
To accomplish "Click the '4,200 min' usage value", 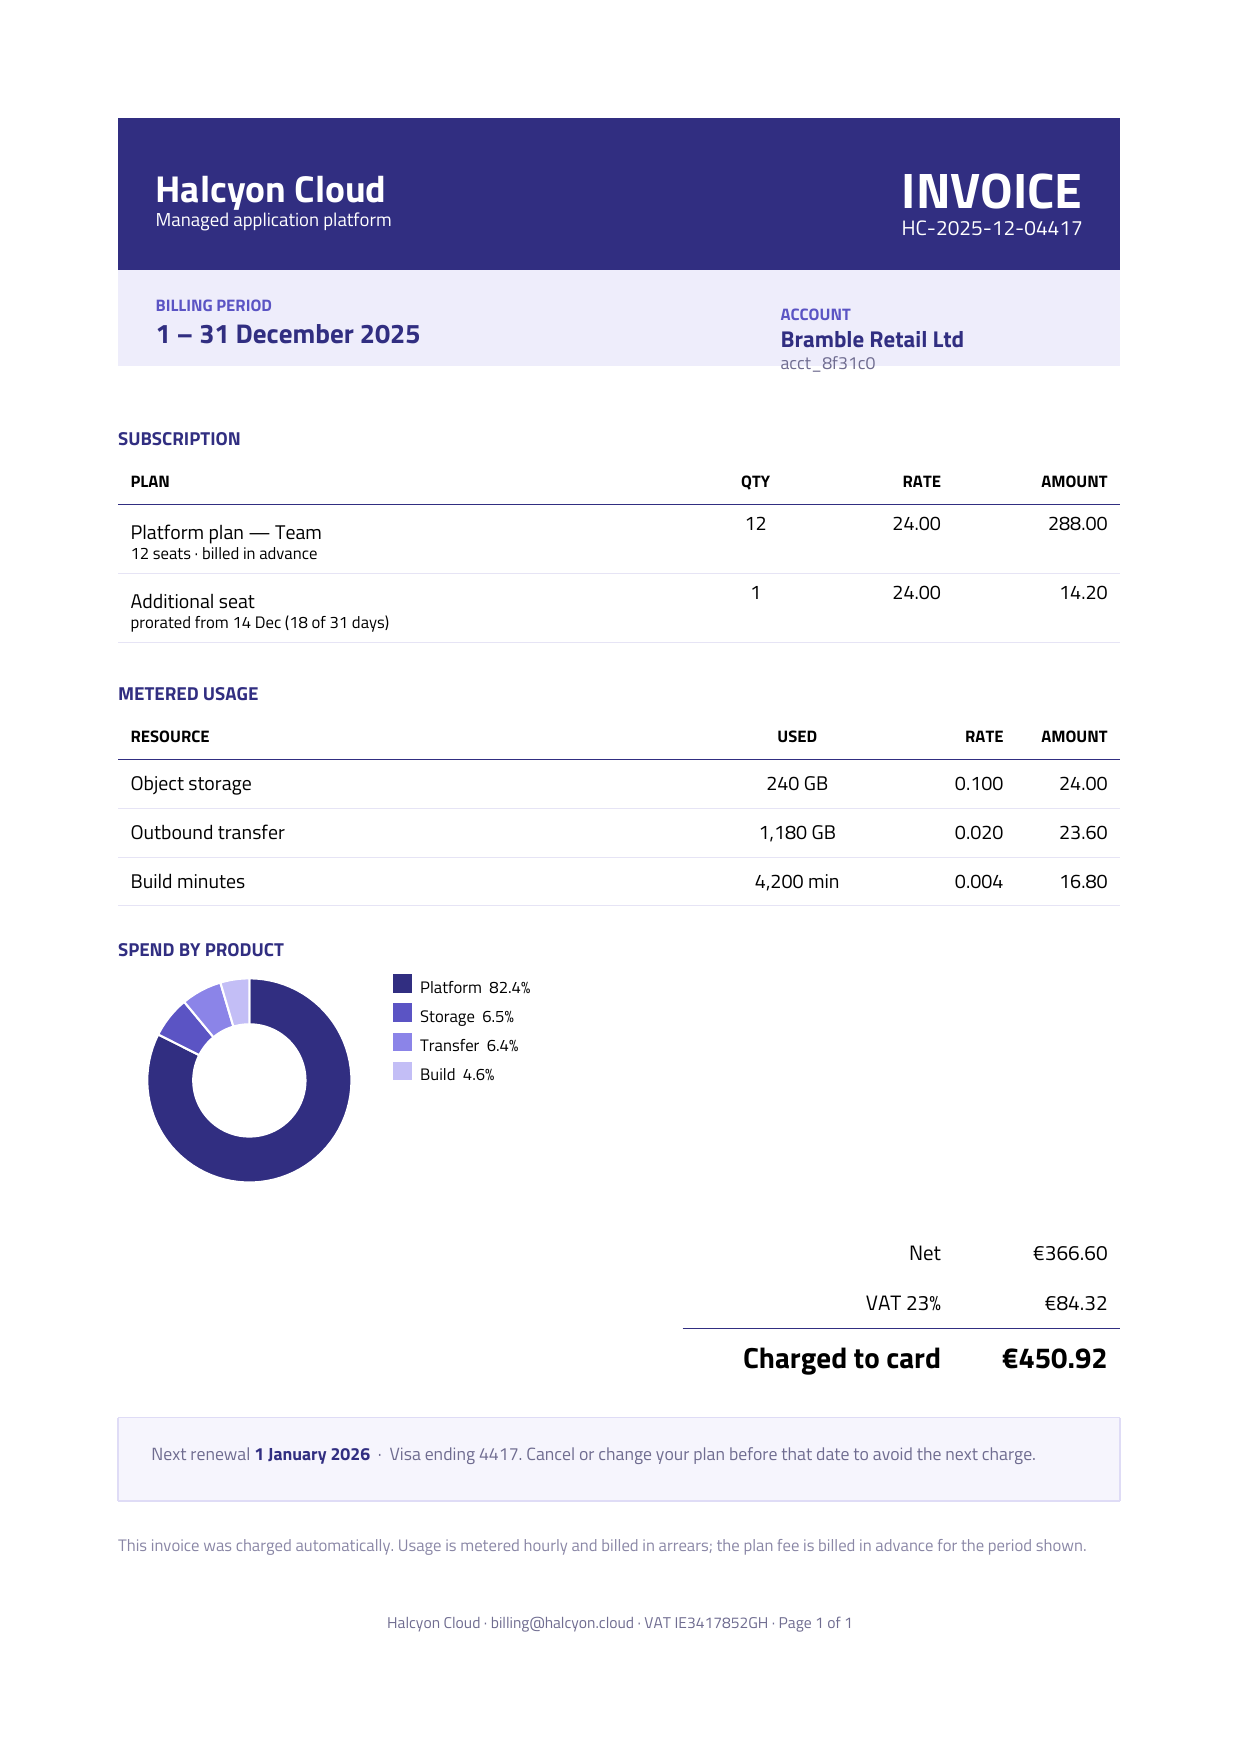I will pos(797,882).
